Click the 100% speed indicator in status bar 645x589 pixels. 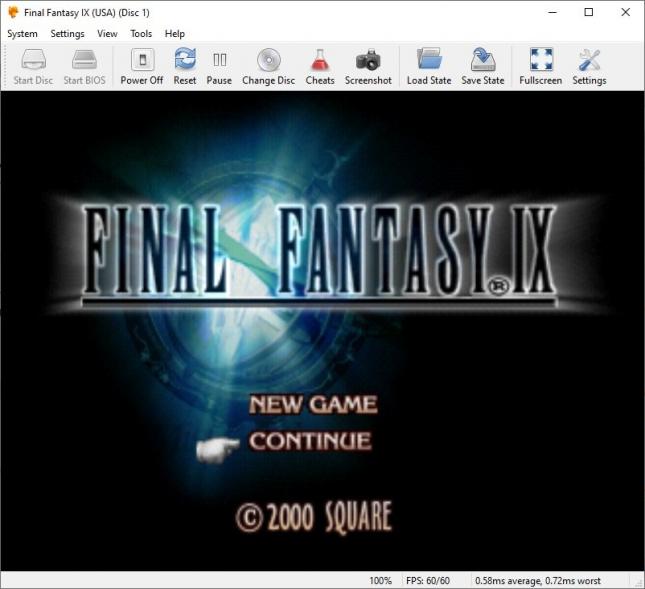(x=381, y=580)
